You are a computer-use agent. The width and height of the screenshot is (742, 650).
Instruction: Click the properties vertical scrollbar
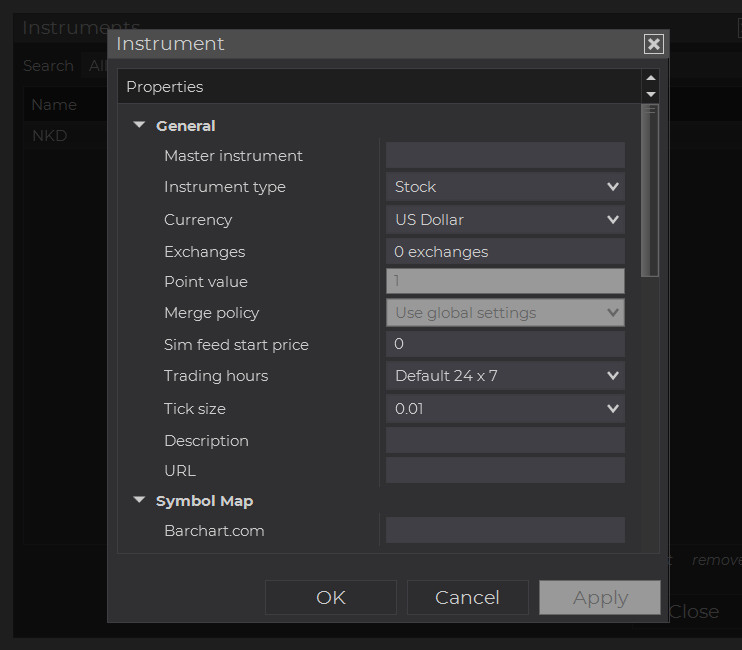(x=651, y=190)
